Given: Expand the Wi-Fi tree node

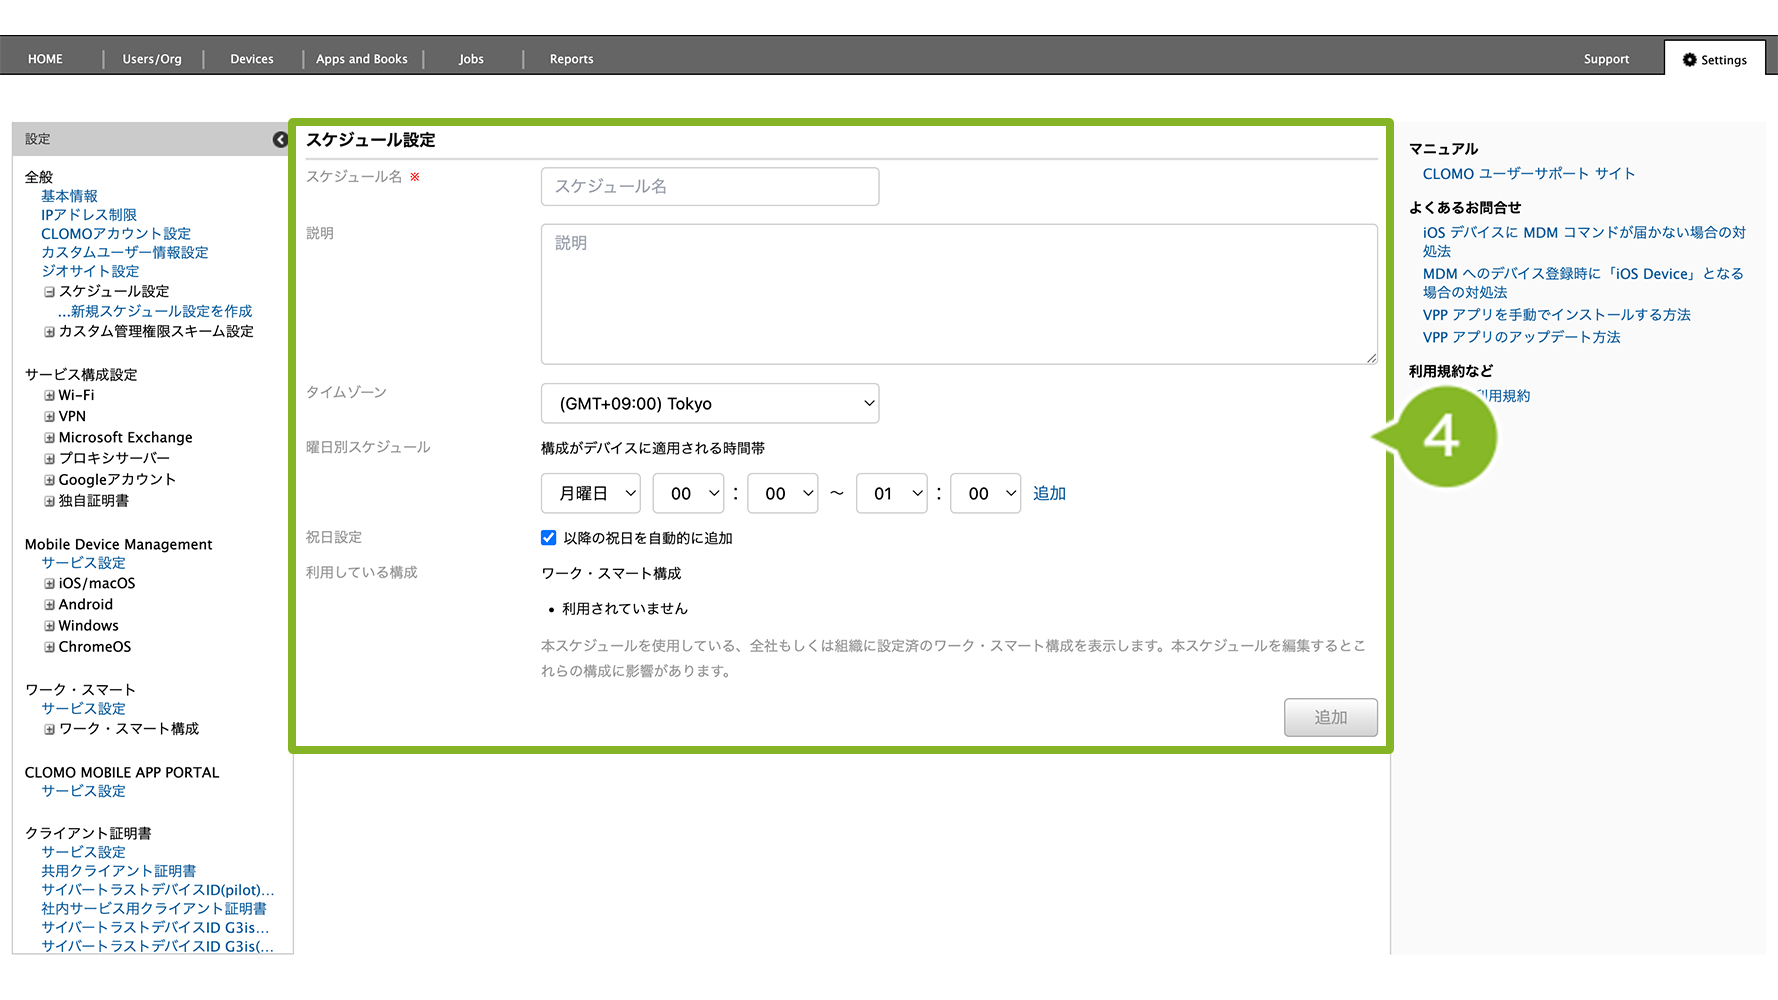Looking at the screenshot, I should [49, 396].
